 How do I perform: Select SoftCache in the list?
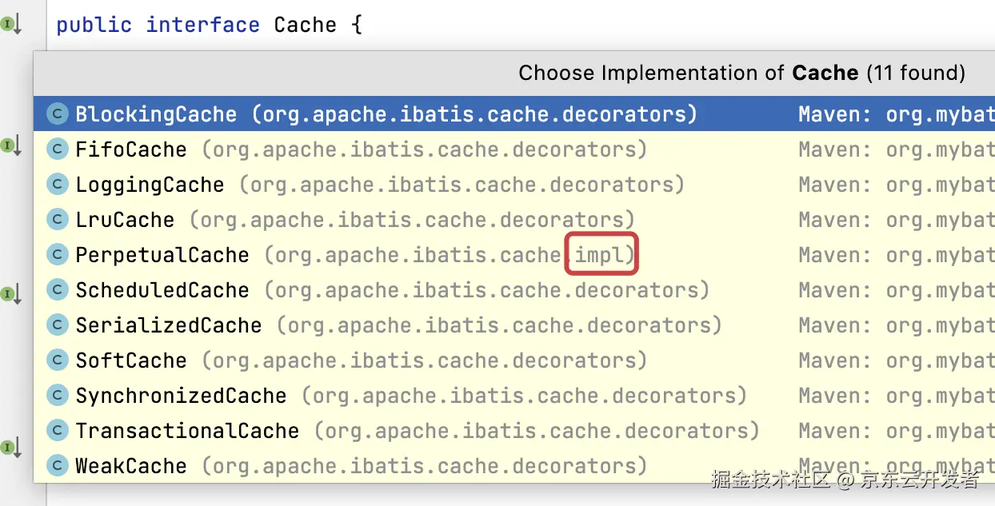click(x=514, y=360)
